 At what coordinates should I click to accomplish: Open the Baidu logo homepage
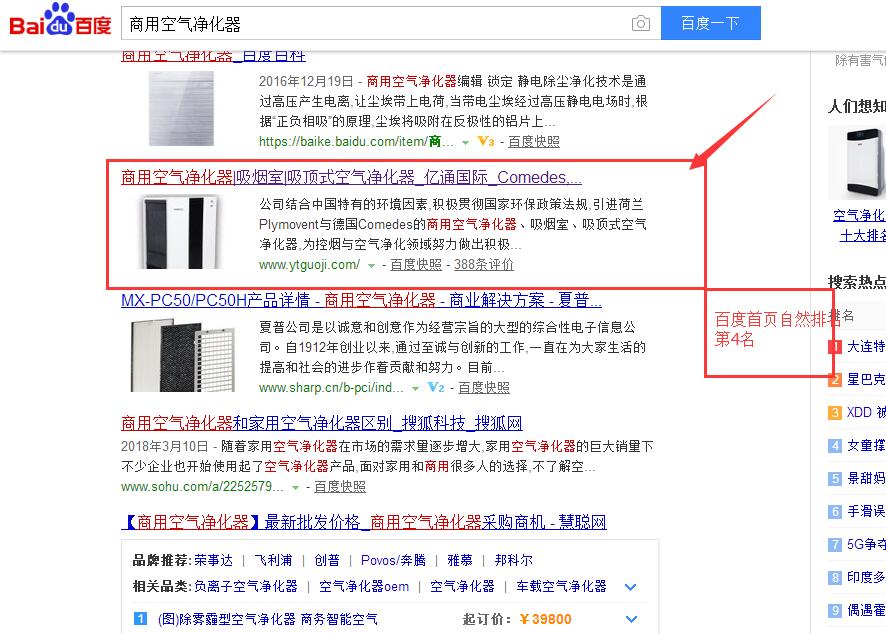tap(60, 20)
